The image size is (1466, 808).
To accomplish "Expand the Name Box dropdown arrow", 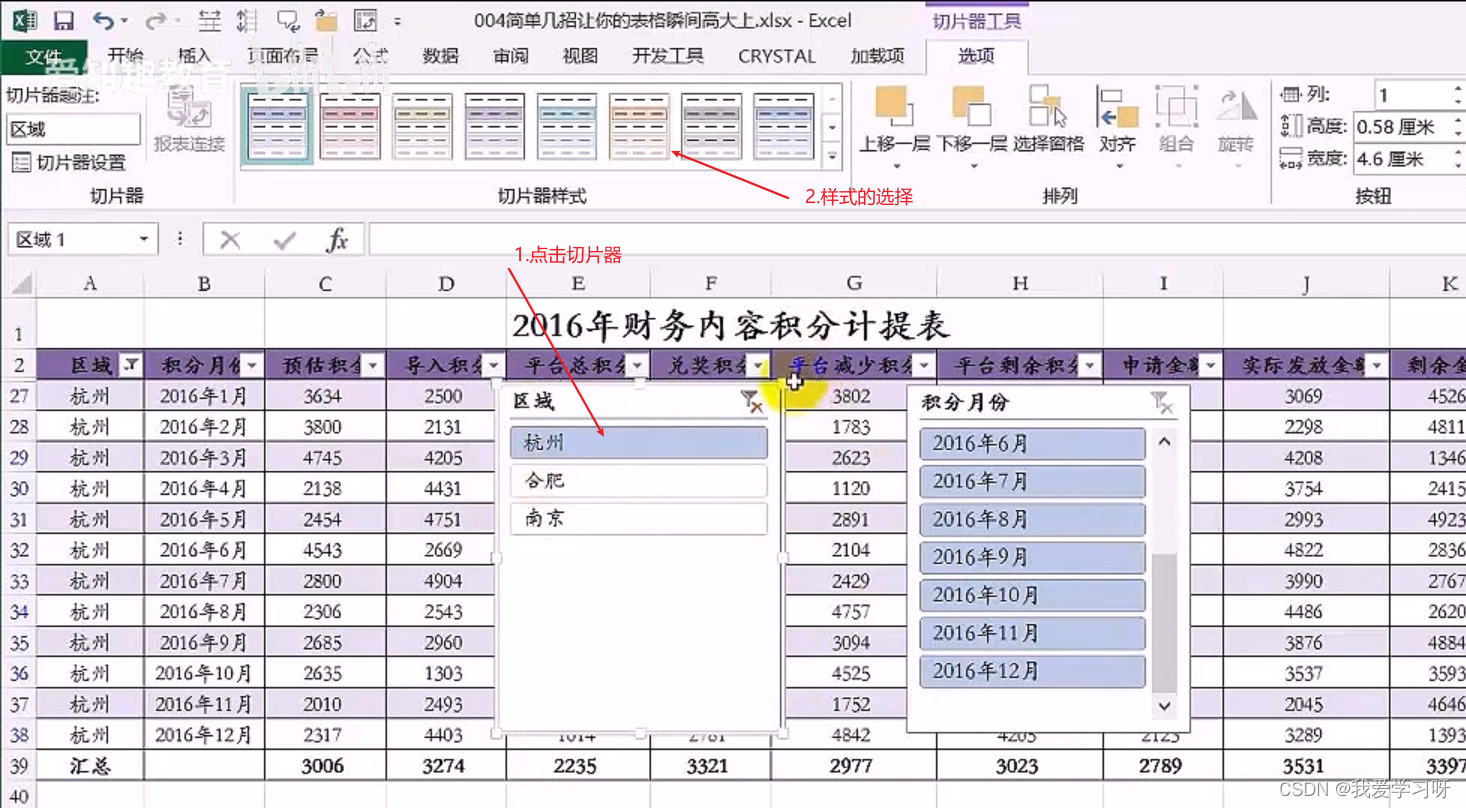I will point(143,240).
